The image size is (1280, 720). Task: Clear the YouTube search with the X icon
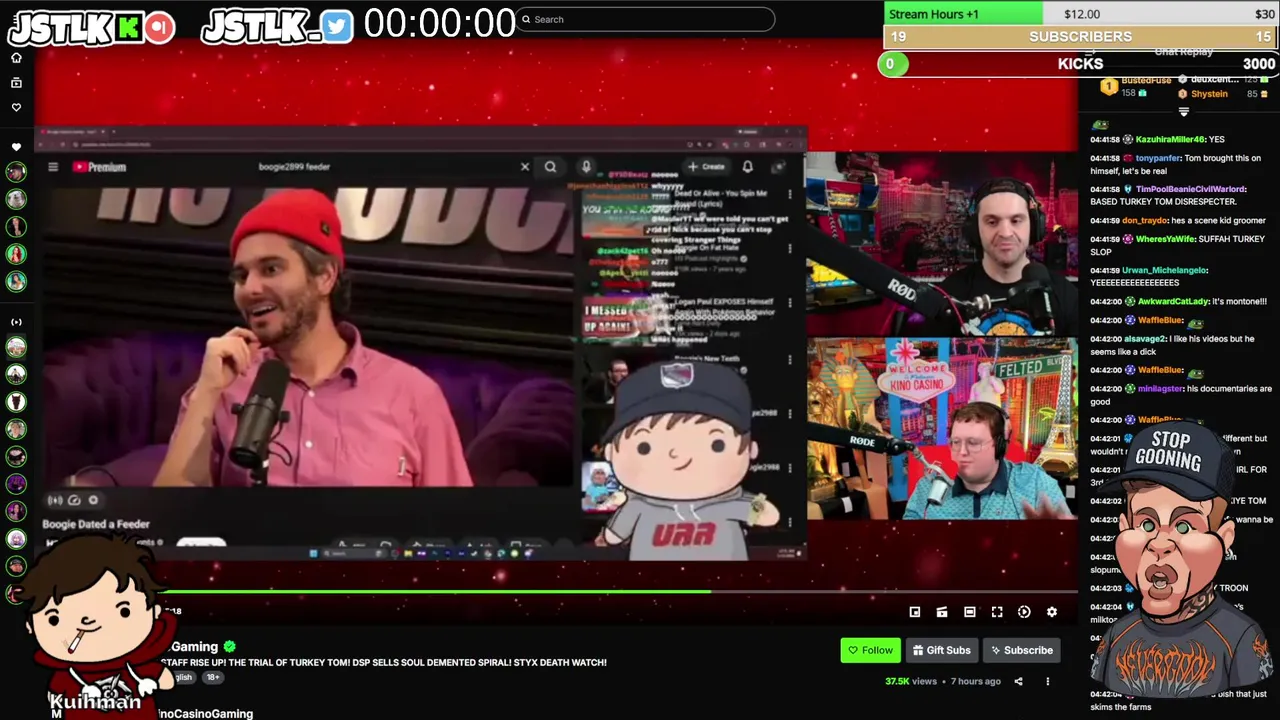(525, 167)
